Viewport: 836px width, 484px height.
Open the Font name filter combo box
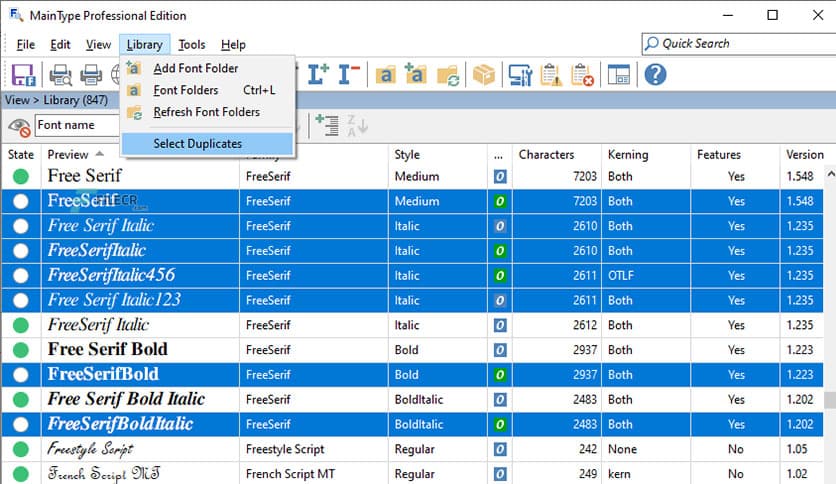pyautogui.click(x=78, y=125)
